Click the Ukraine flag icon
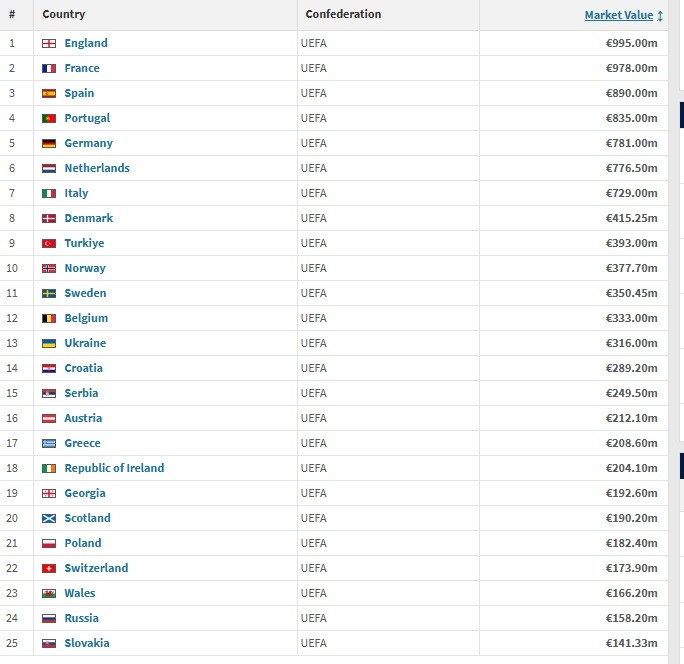 pos(48,343)
